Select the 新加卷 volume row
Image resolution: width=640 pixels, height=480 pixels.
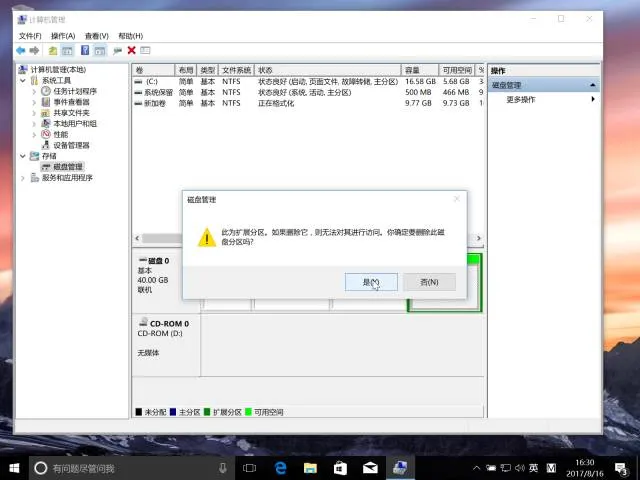(x=309, y=103)
